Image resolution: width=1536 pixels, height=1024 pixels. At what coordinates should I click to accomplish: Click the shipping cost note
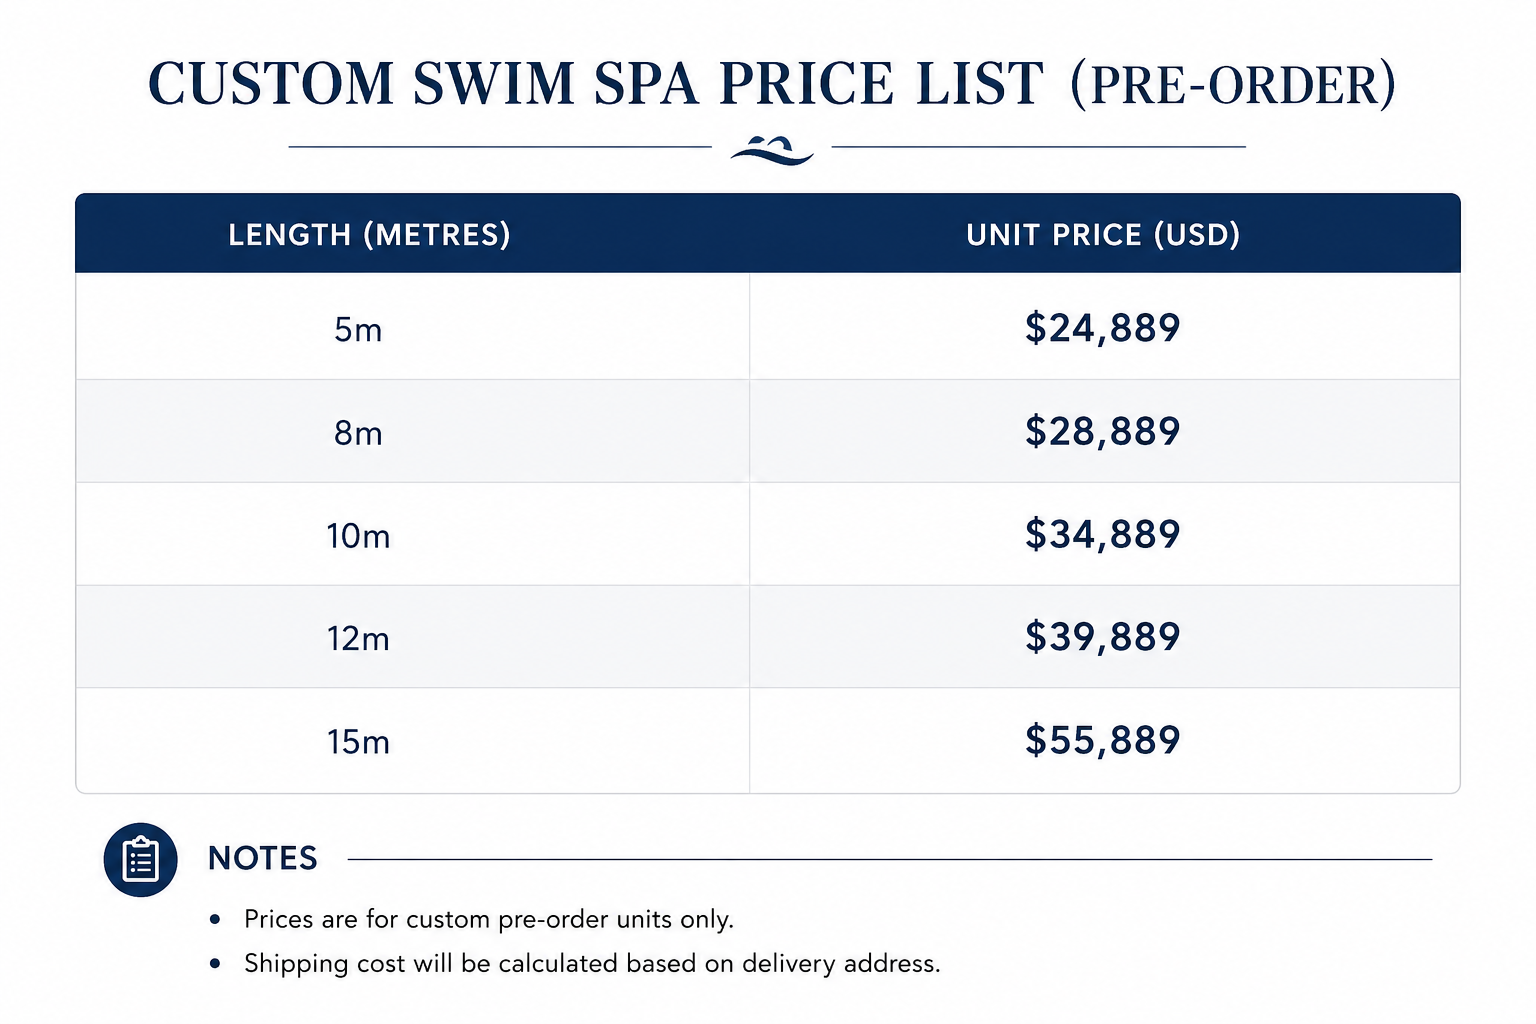592,963
